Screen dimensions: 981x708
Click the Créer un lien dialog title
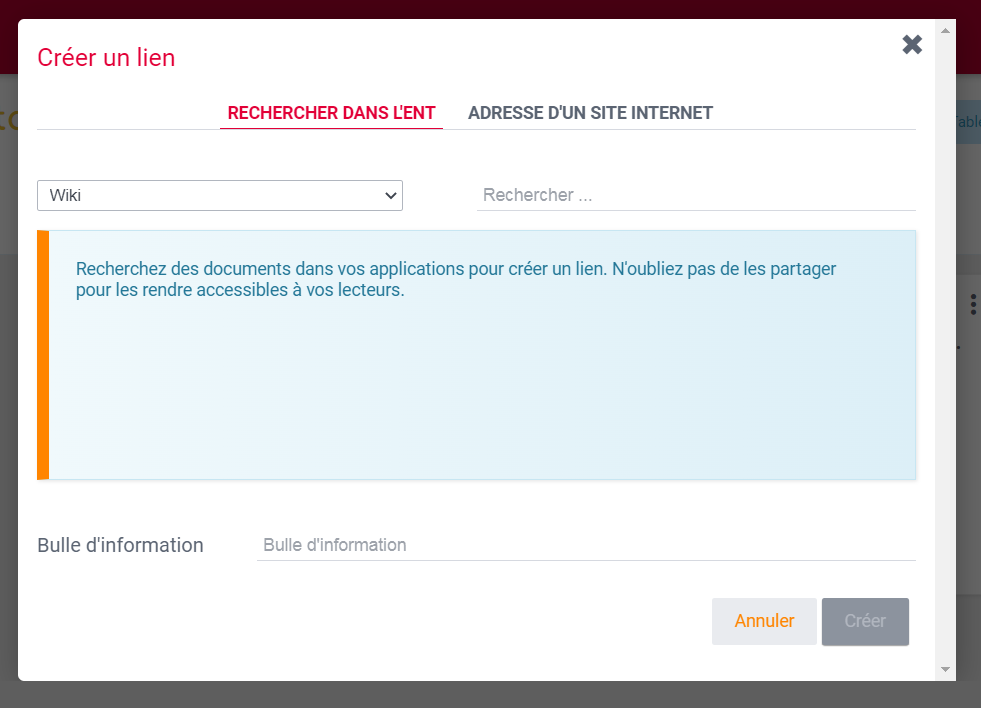click(106, 58)
